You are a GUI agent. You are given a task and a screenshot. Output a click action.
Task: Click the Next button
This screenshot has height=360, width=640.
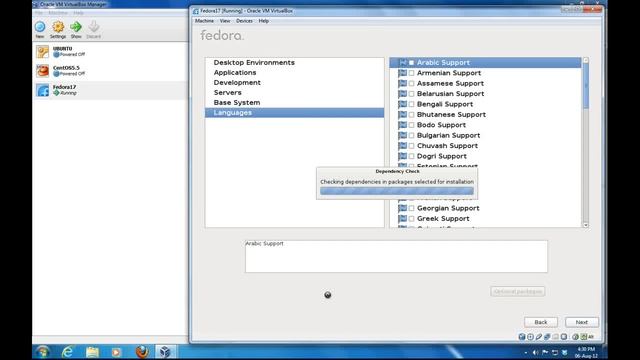coord(582,322)
